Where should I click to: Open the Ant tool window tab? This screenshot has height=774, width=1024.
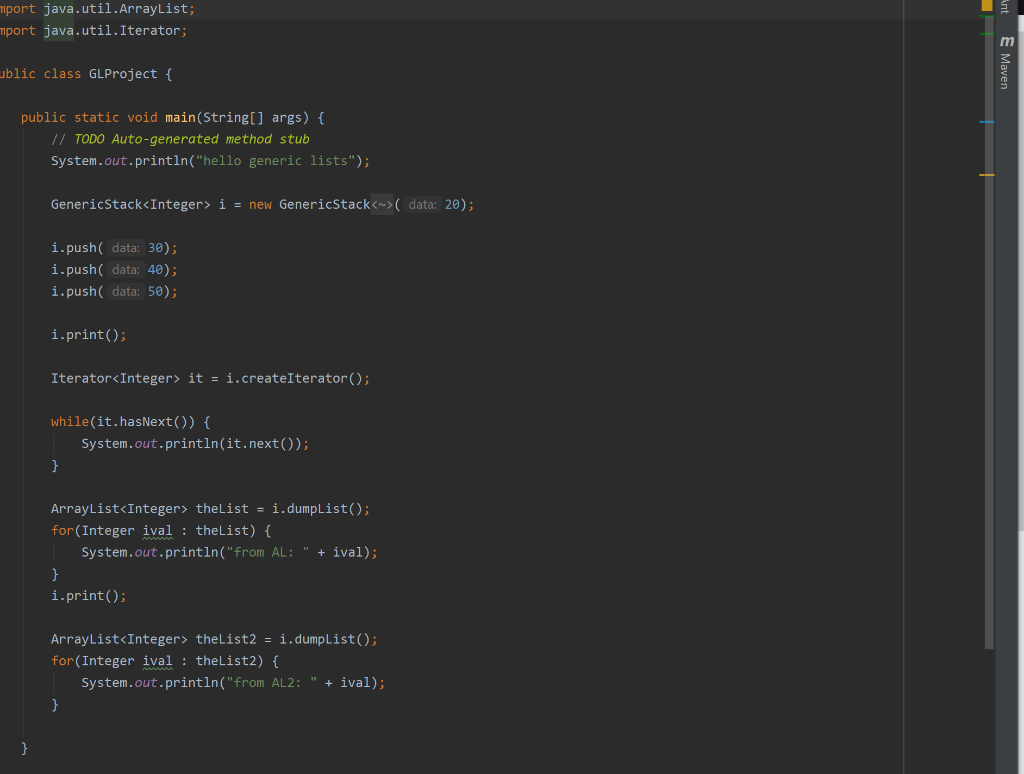click(1005, 8)
